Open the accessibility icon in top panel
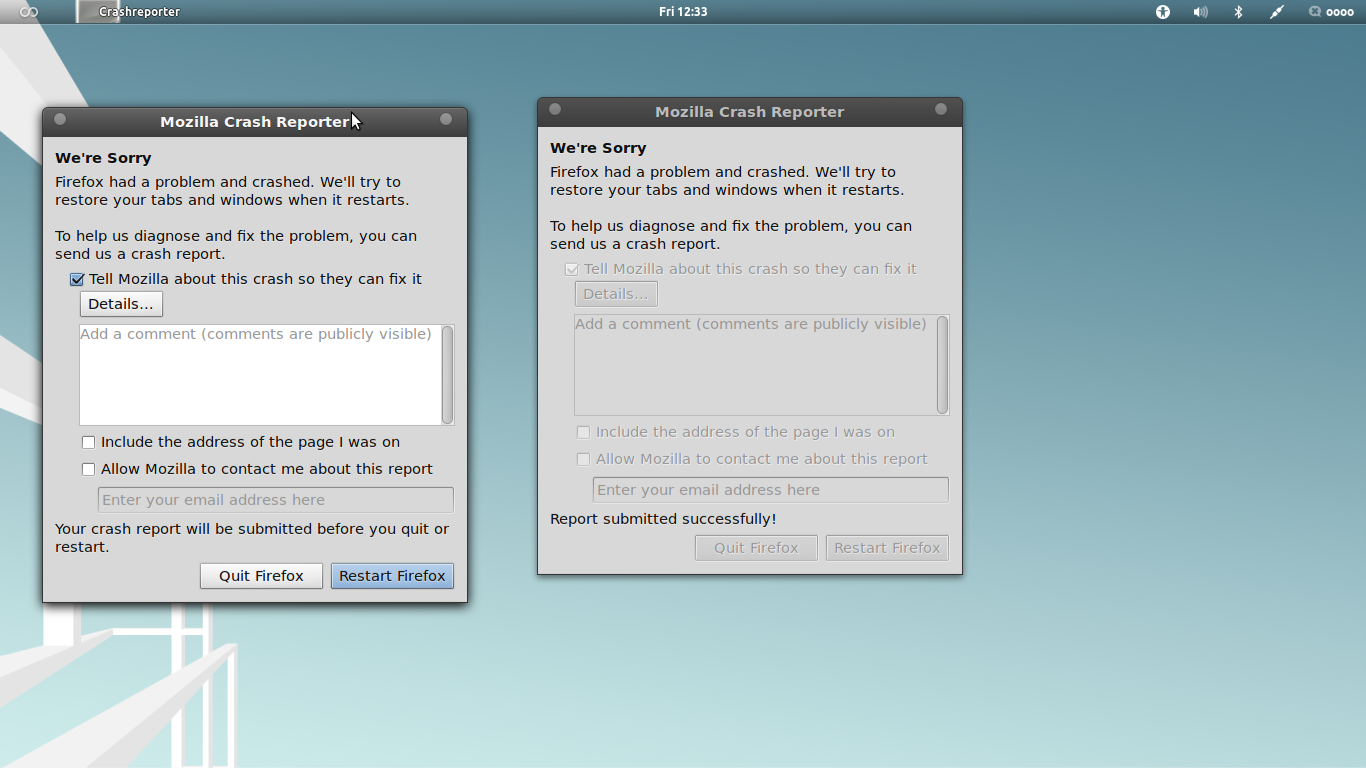1366x768 pixels. point(1163,12)
